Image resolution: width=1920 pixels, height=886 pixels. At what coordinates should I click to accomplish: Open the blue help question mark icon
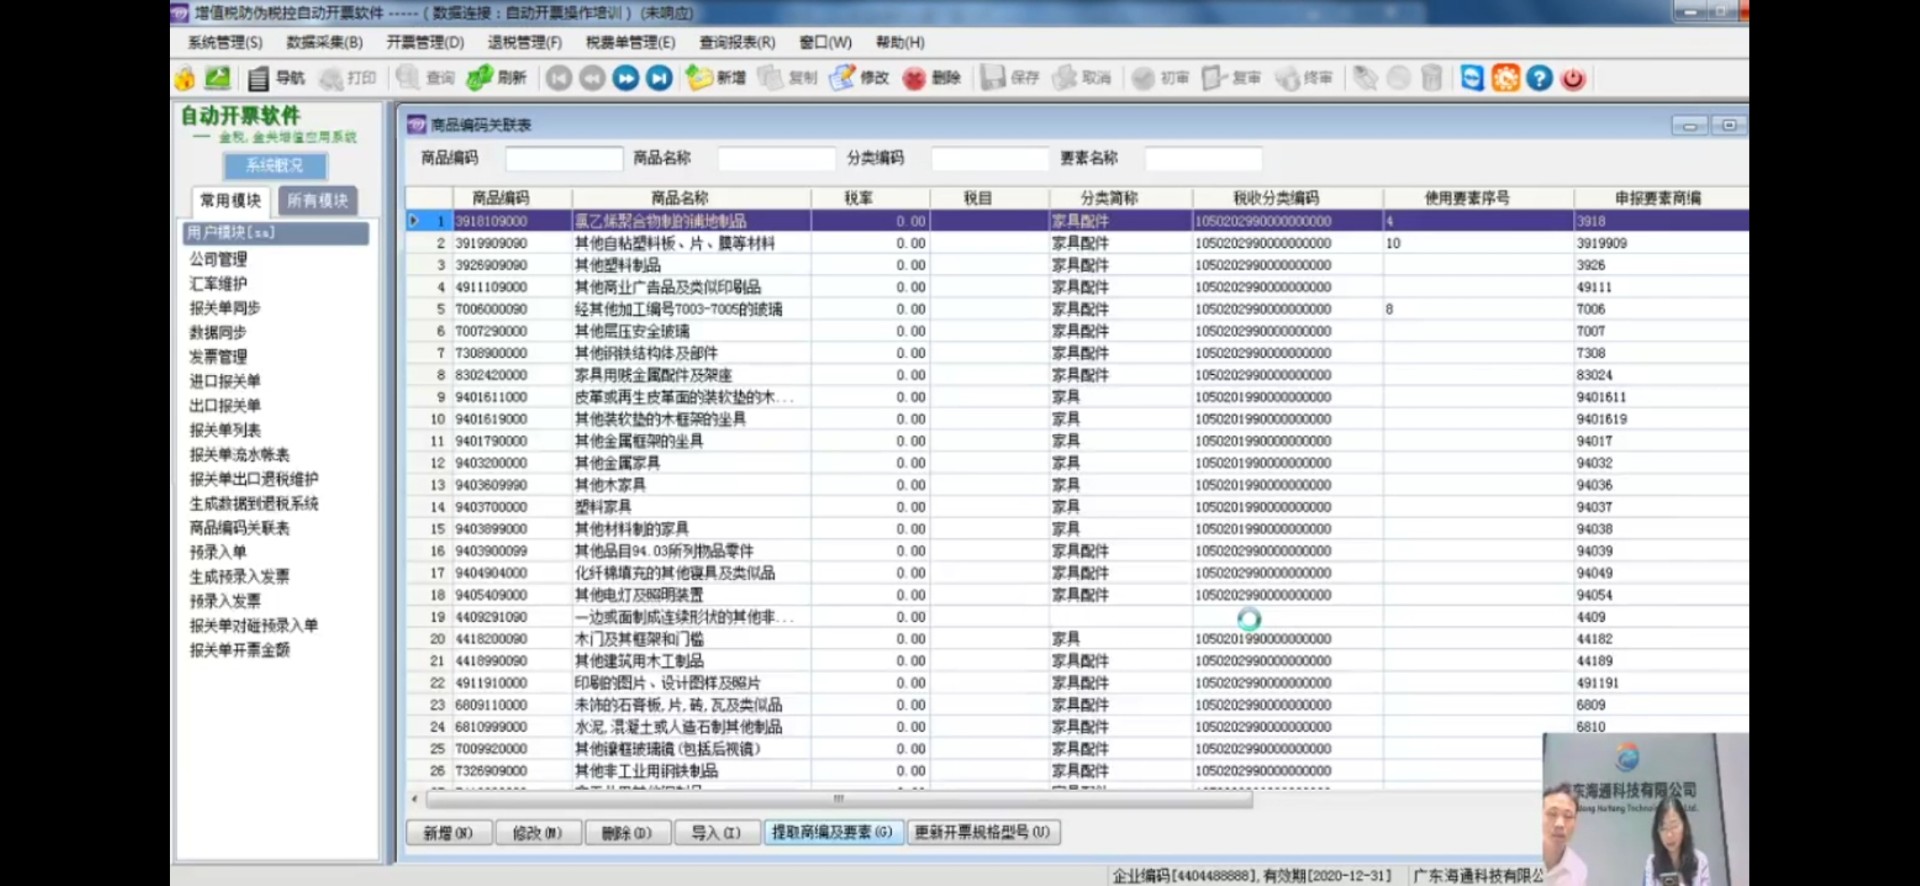tap(1540, 78)
